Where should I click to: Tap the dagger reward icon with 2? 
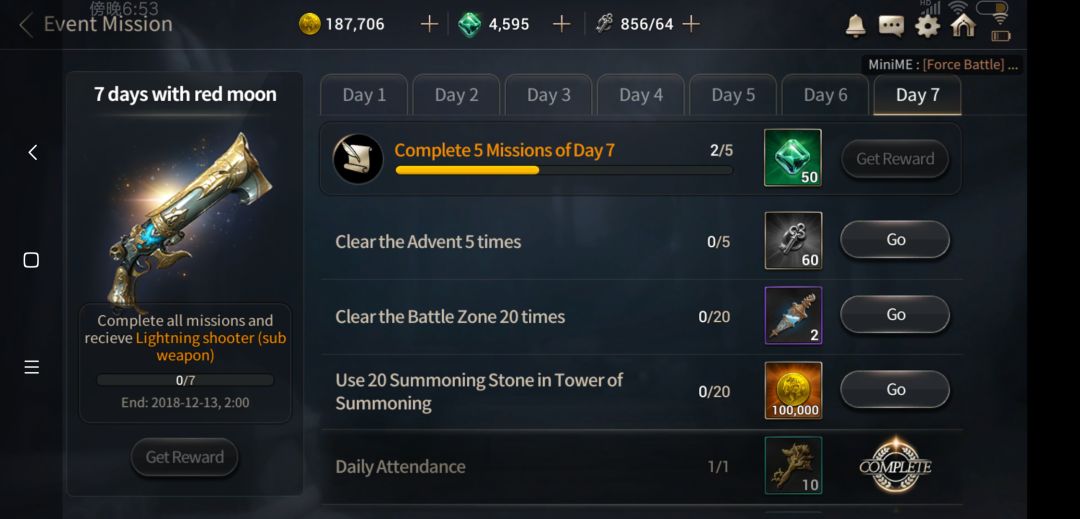point(793,315)
